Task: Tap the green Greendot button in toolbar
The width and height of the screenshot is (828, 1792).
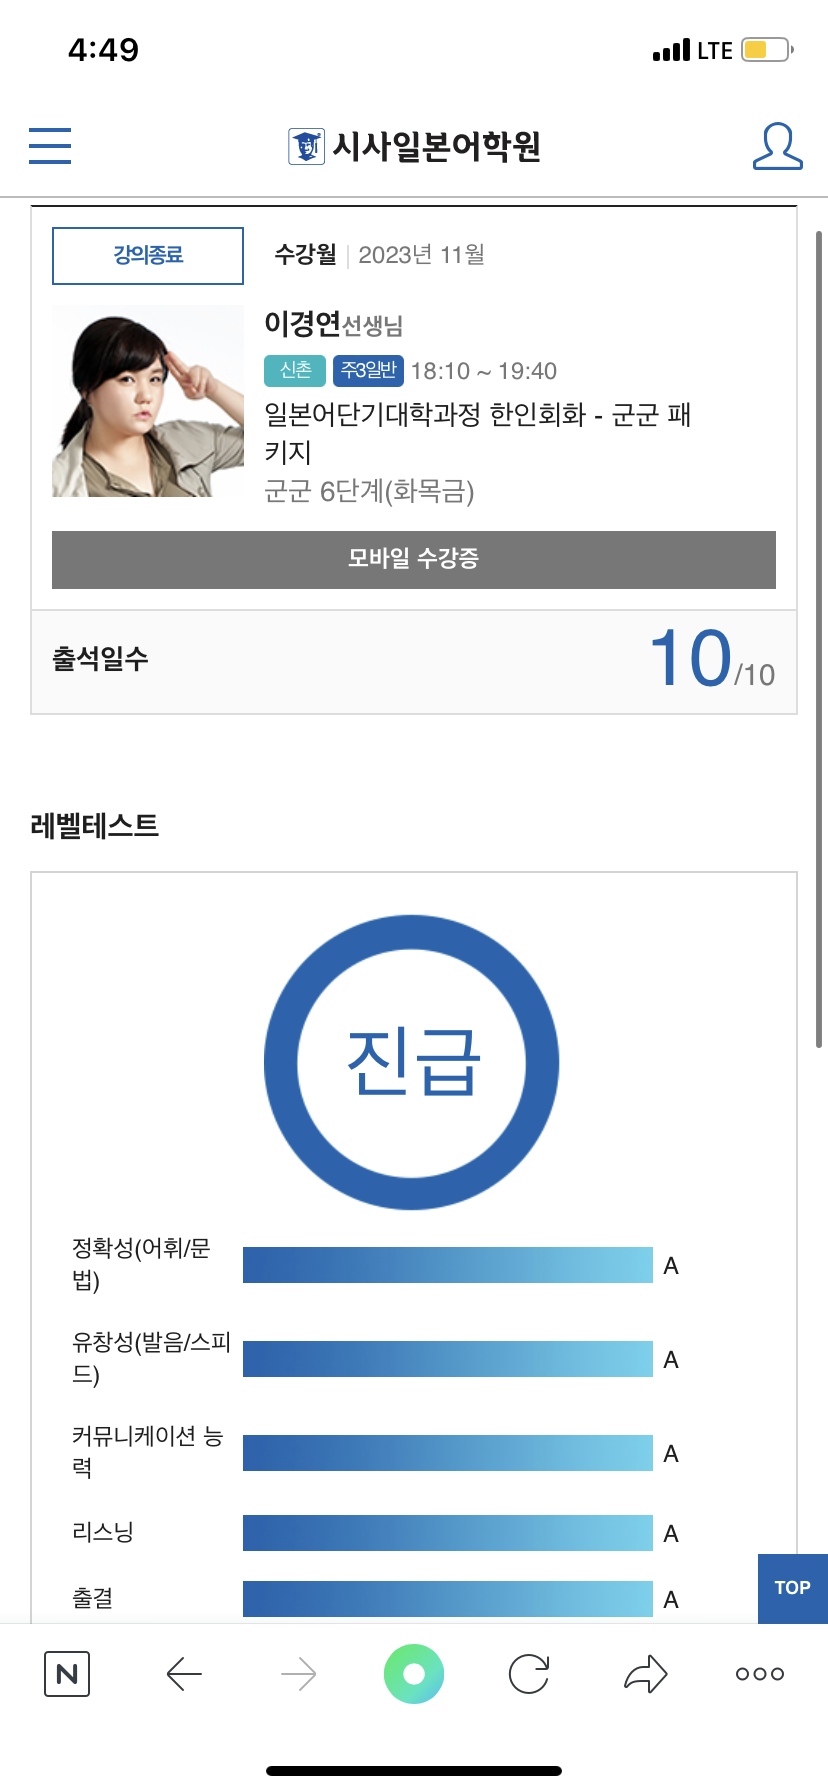Action: point(414,1673)
